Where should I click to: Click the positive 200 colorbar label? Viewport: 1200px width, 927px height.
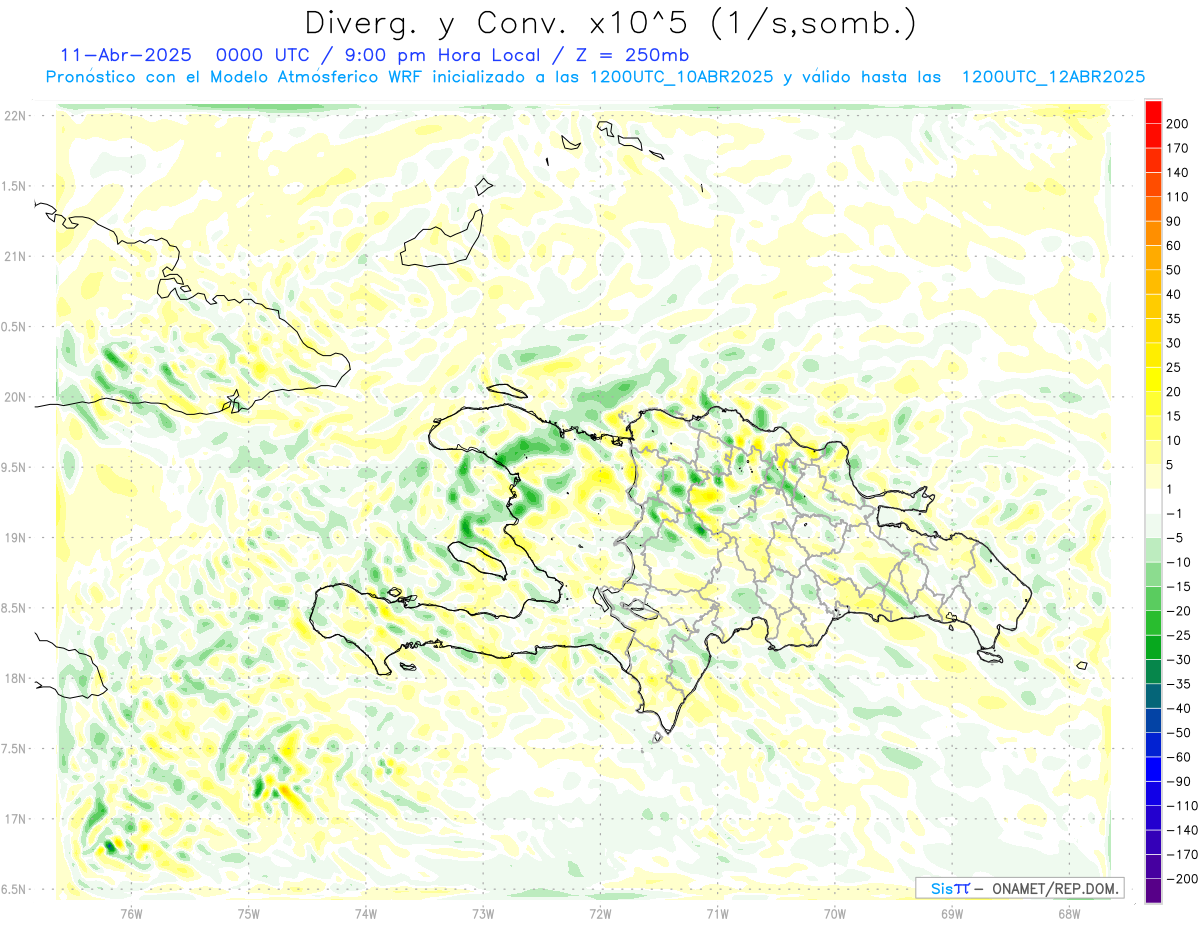1179,124
